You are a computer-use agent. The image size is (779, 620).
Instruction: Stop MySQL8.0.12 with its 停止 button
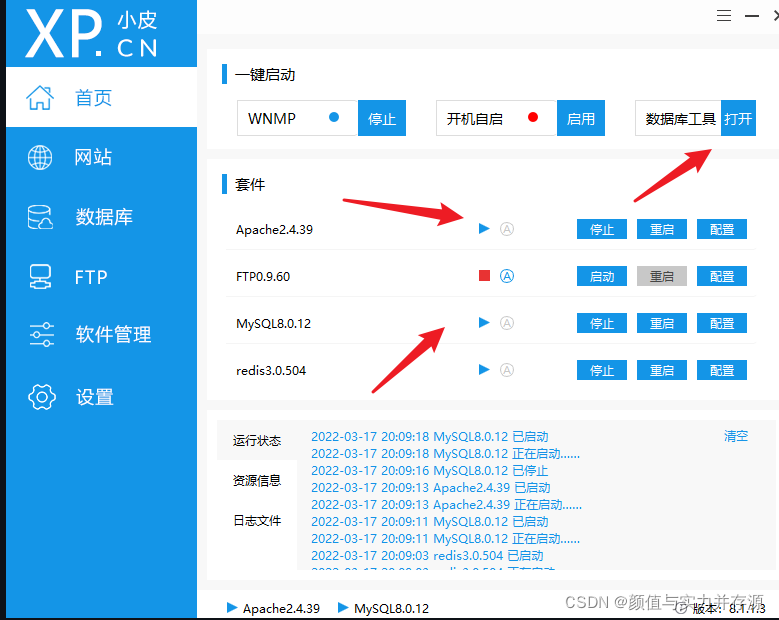[602, 323]
